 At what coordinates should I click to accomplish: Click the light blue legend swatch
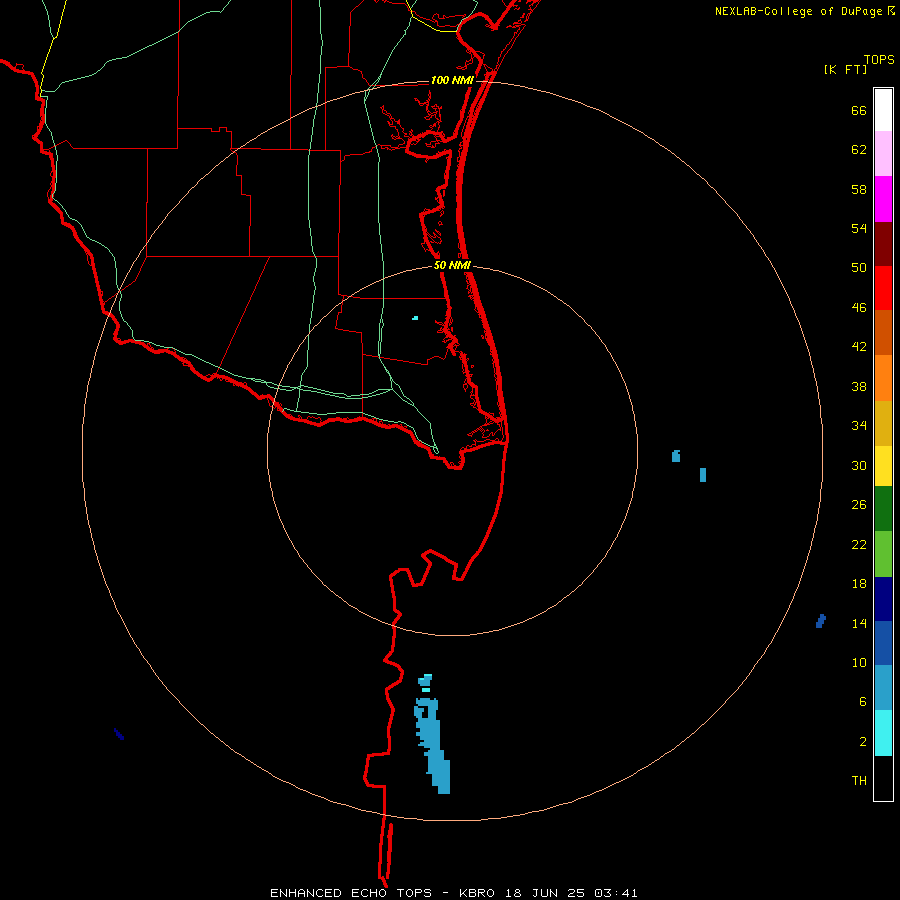click(x=883, y=687)
